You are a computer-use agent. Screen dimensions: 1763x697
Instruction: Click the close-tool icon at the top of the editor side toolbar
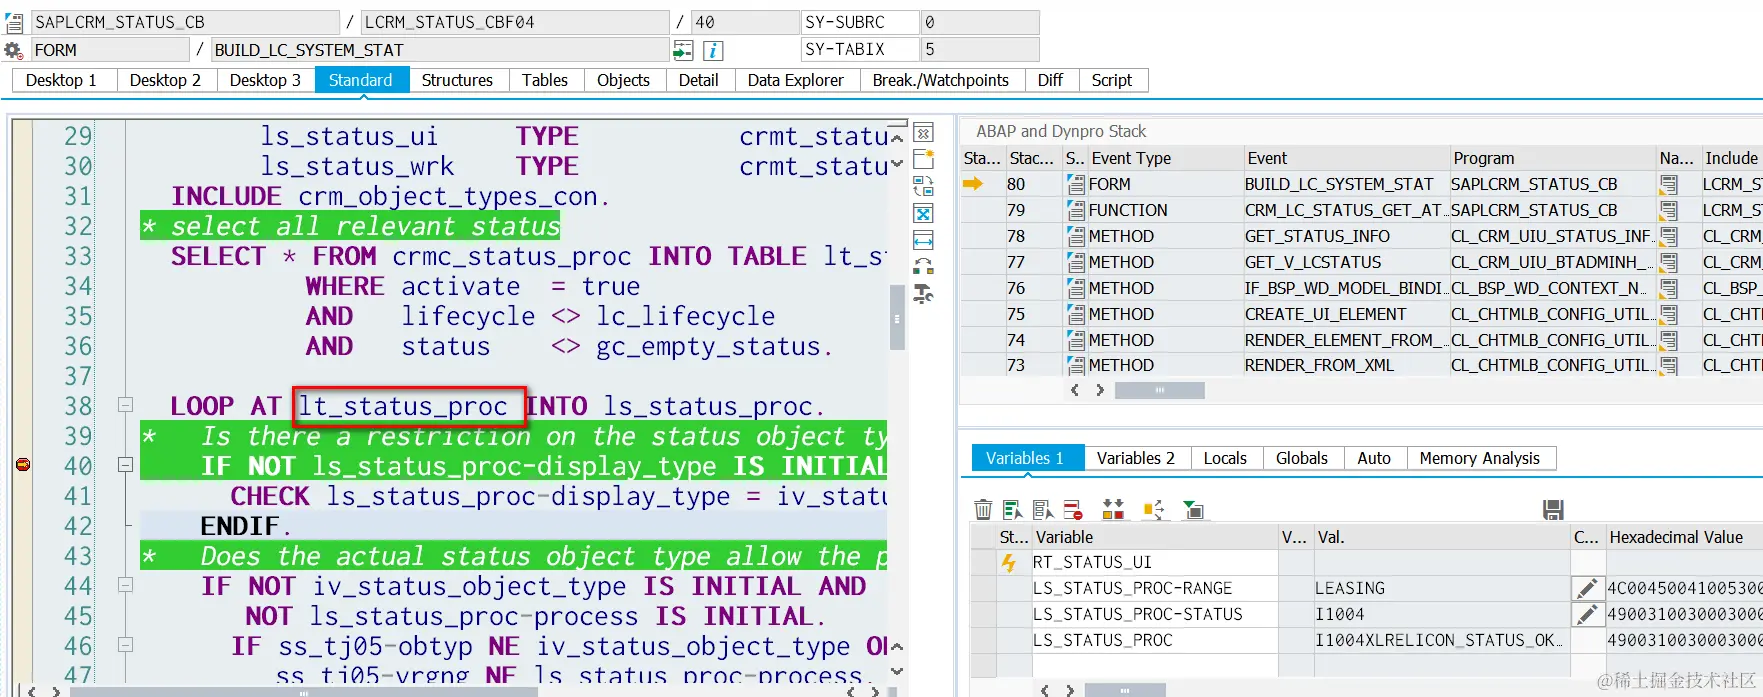923,132
